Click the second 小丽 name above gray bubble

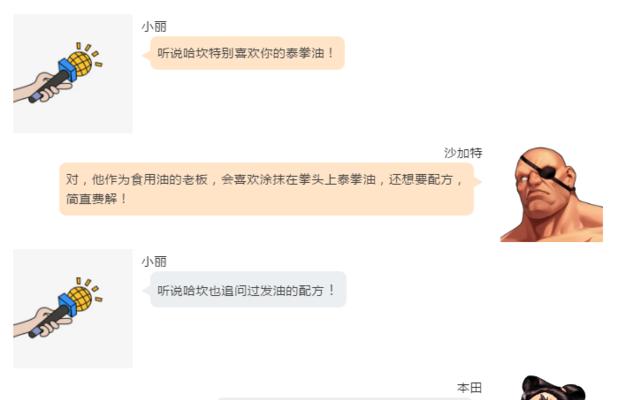click(154, 262)
